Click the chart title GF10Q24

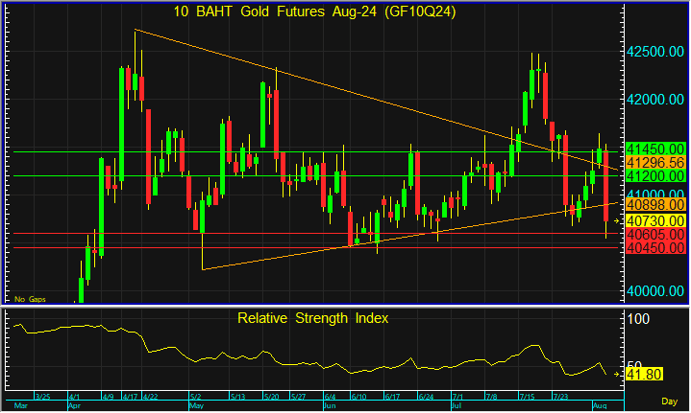(x=313, y=11)
